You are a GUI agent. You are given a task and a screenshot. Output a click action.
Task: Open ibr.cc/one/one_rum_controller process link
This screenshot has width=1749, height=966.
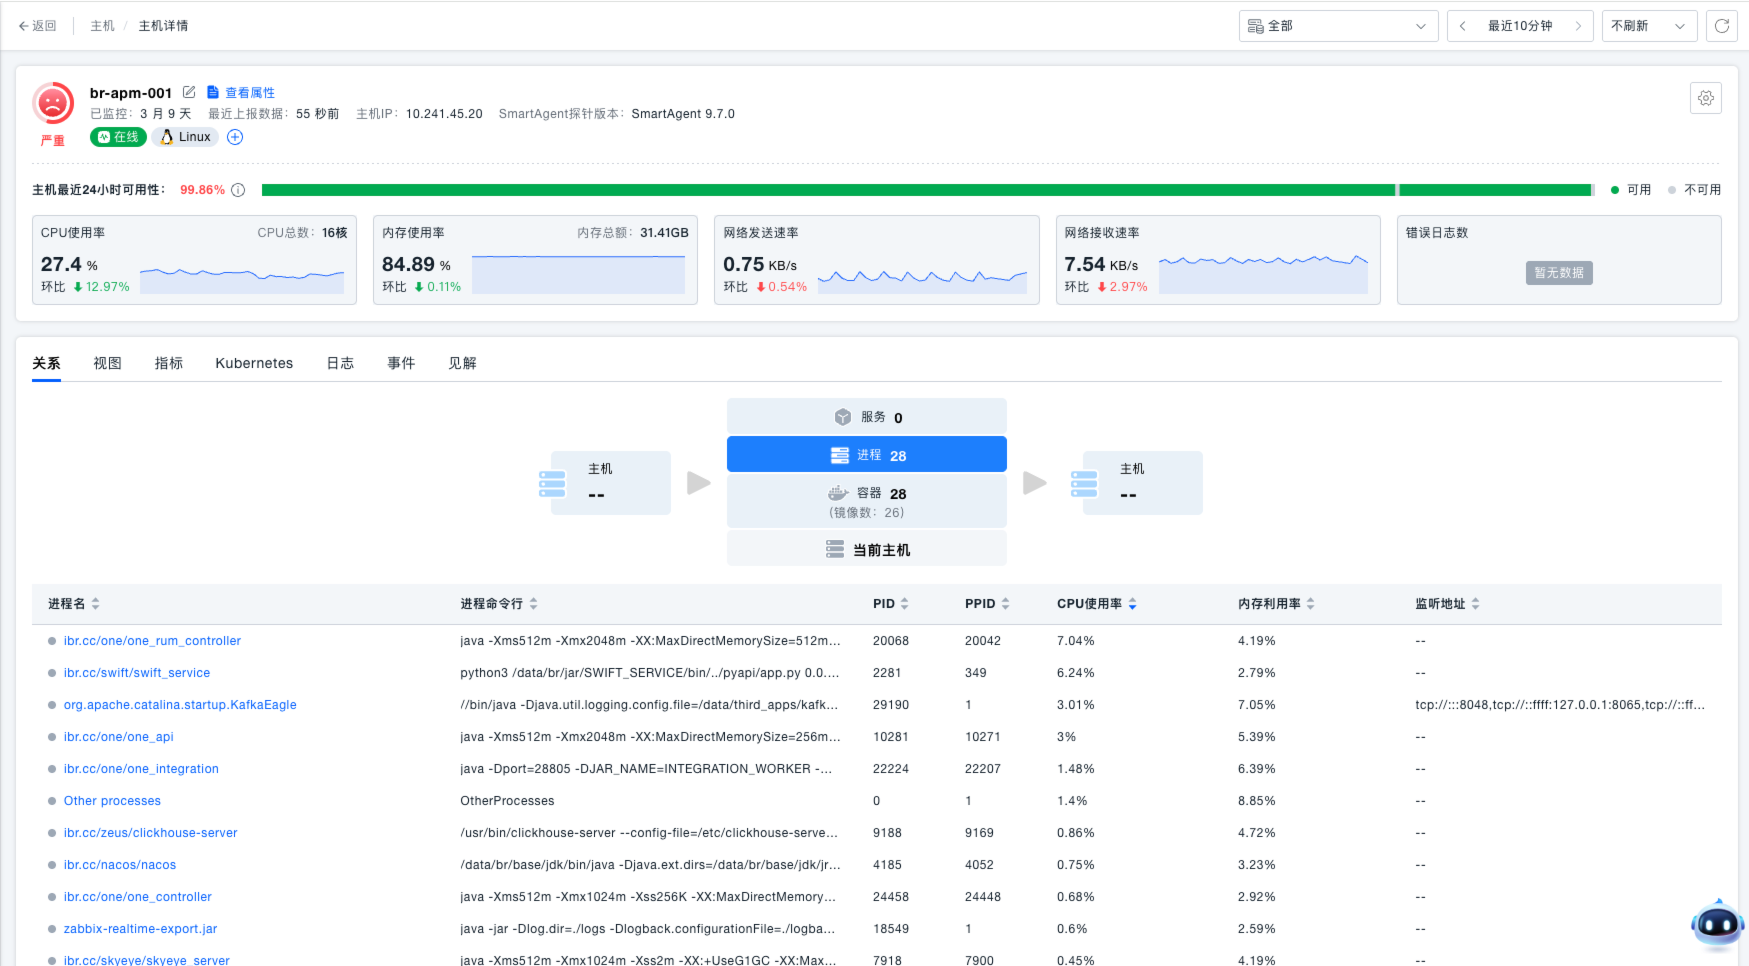tap(152, 641)
